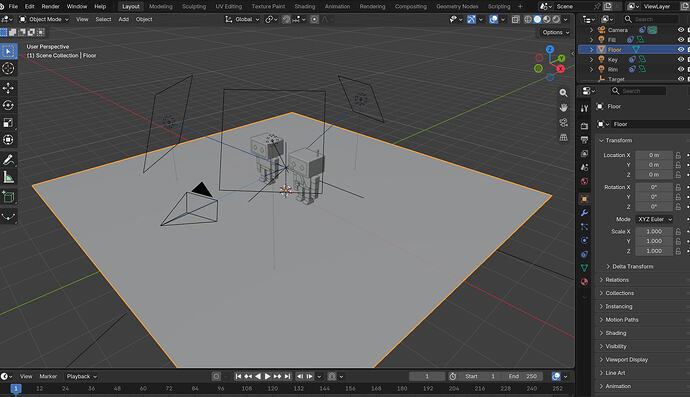Image resolution: width=690 pixels, height=397 pixels.
Task: Select the Annotate tool
Action: [8, 160]
